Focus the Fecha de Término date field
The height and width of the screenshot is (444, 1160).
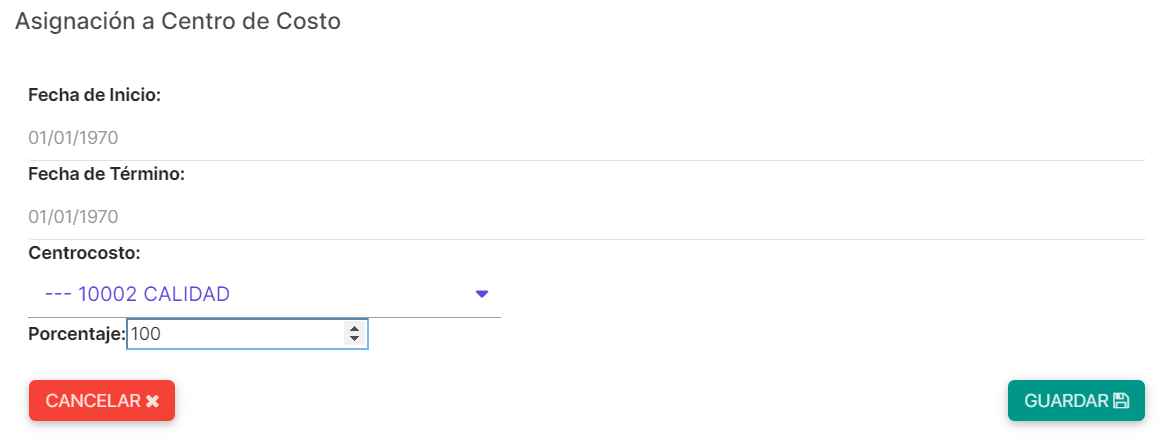point(586,217)
